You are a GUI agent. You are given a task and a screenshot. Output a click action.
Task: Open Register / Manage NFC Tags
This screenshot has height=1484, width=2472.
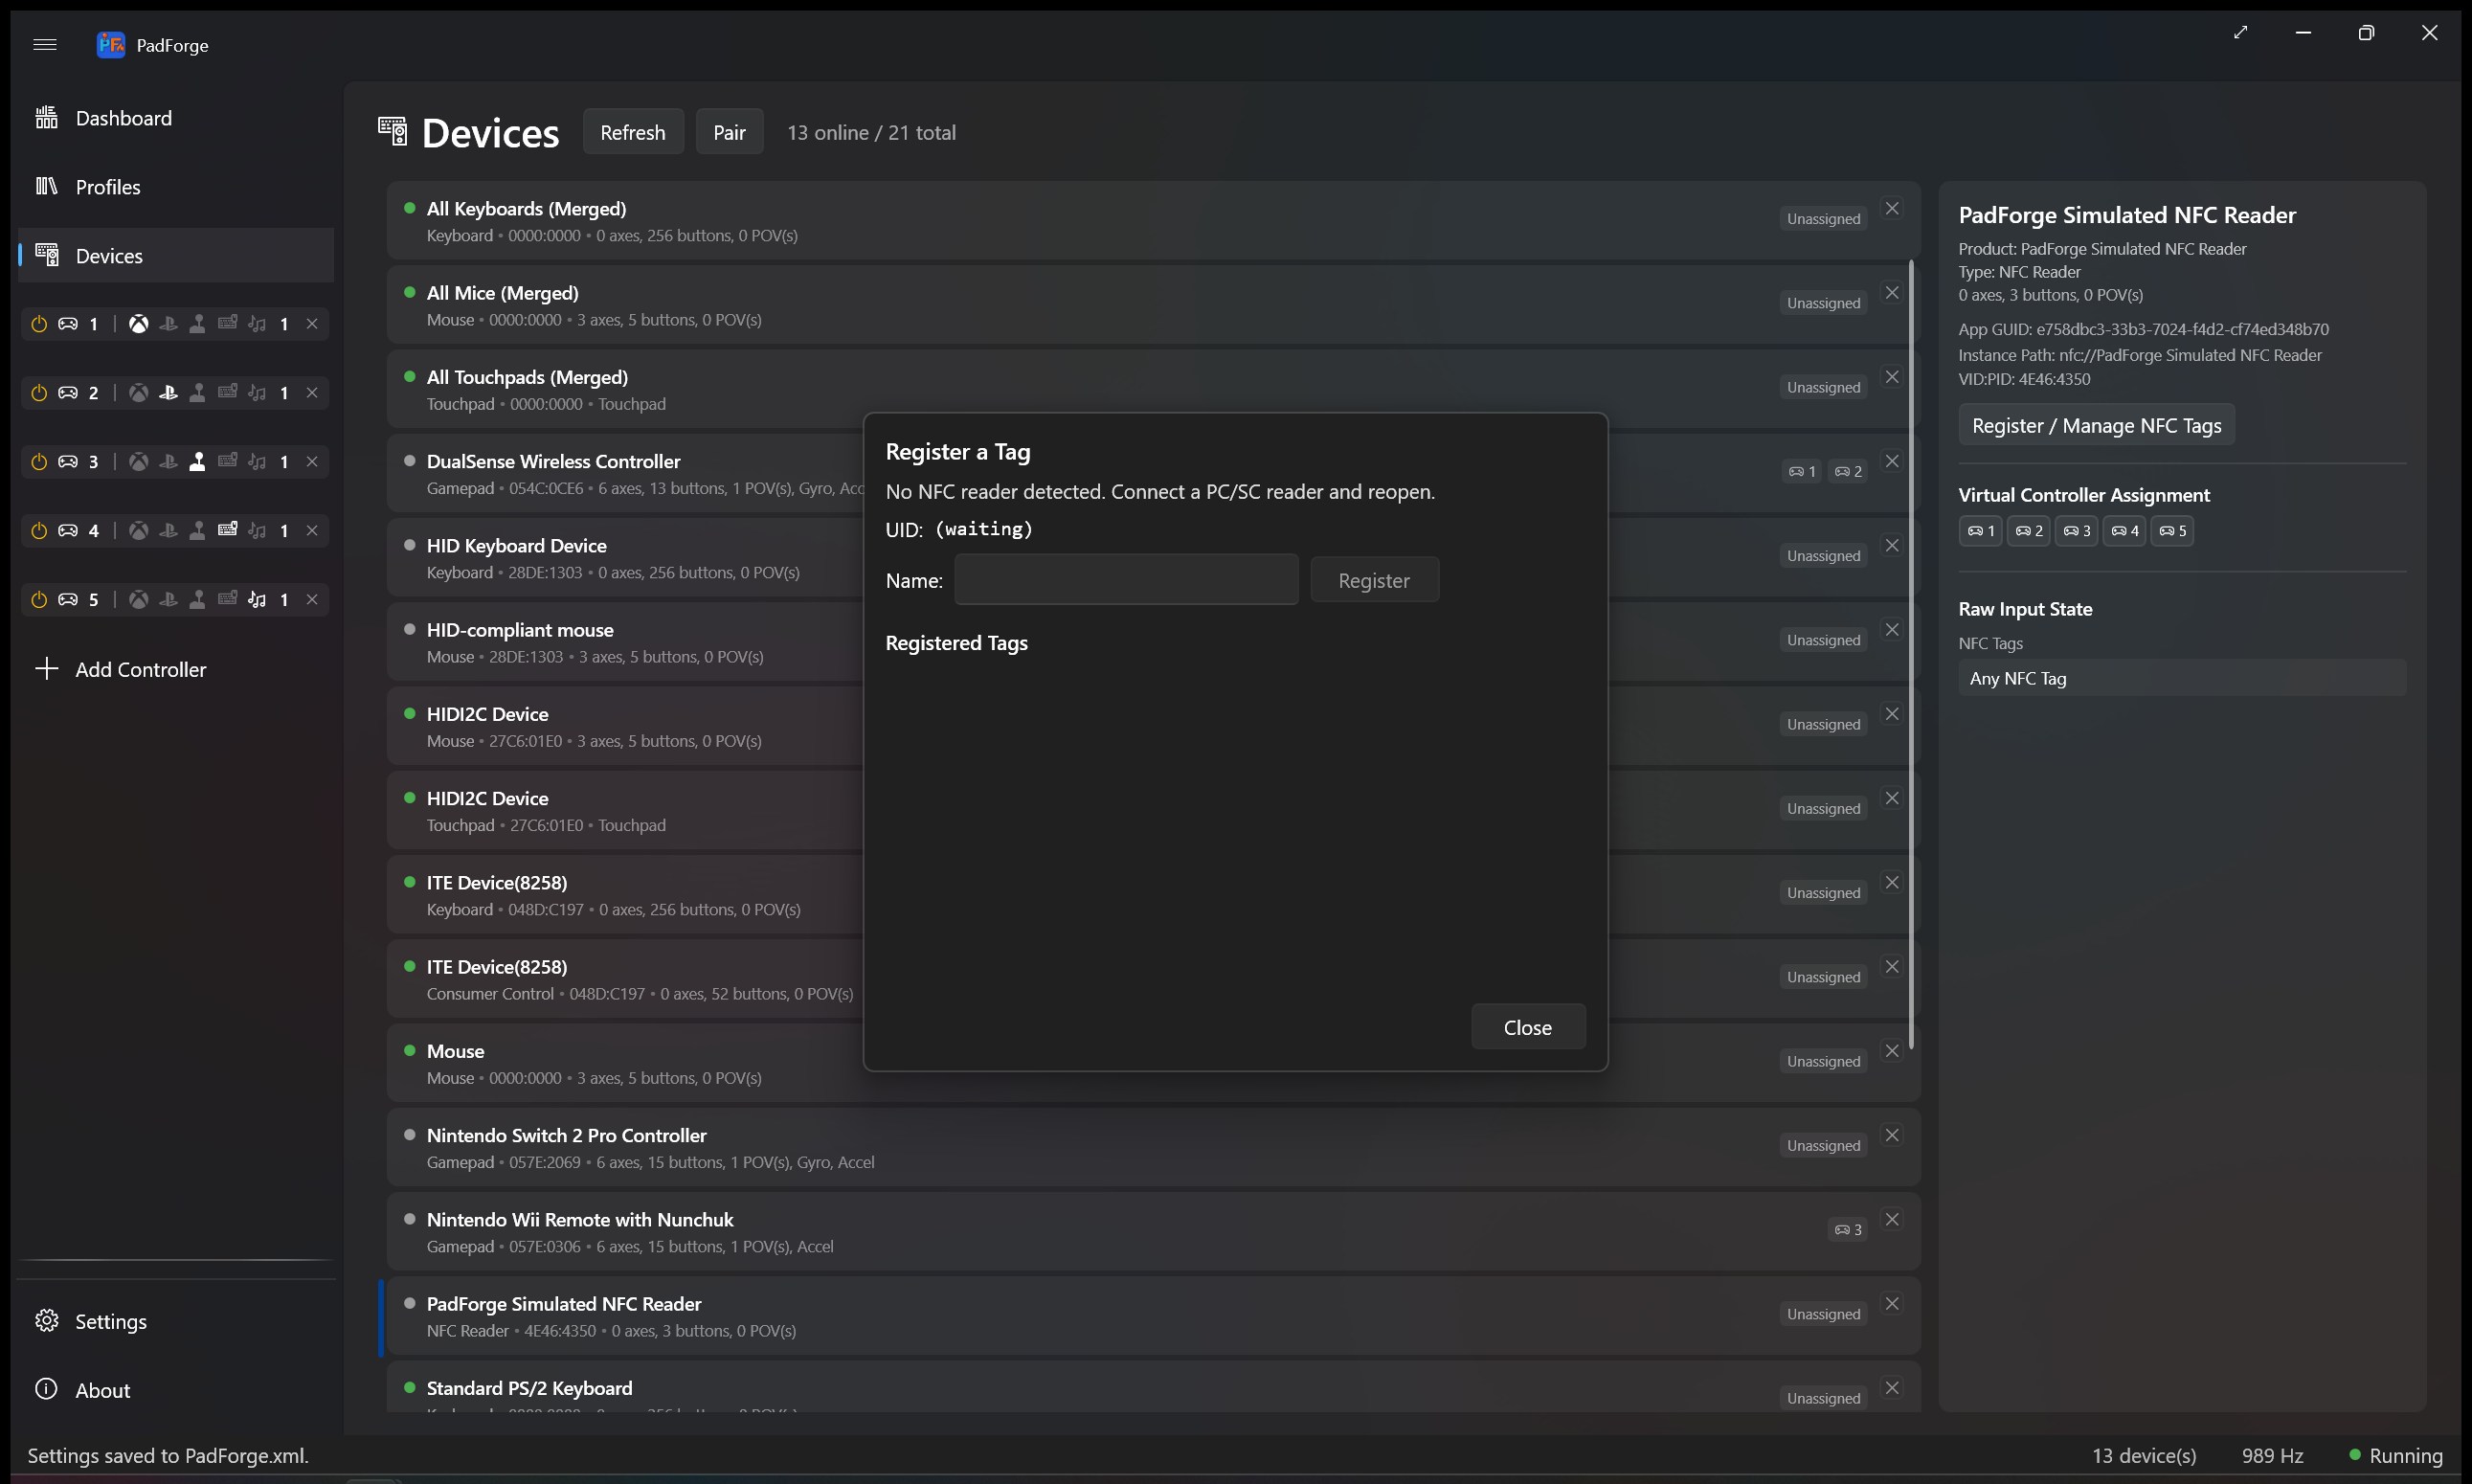pyautogui.click(x=2096, y=425)
